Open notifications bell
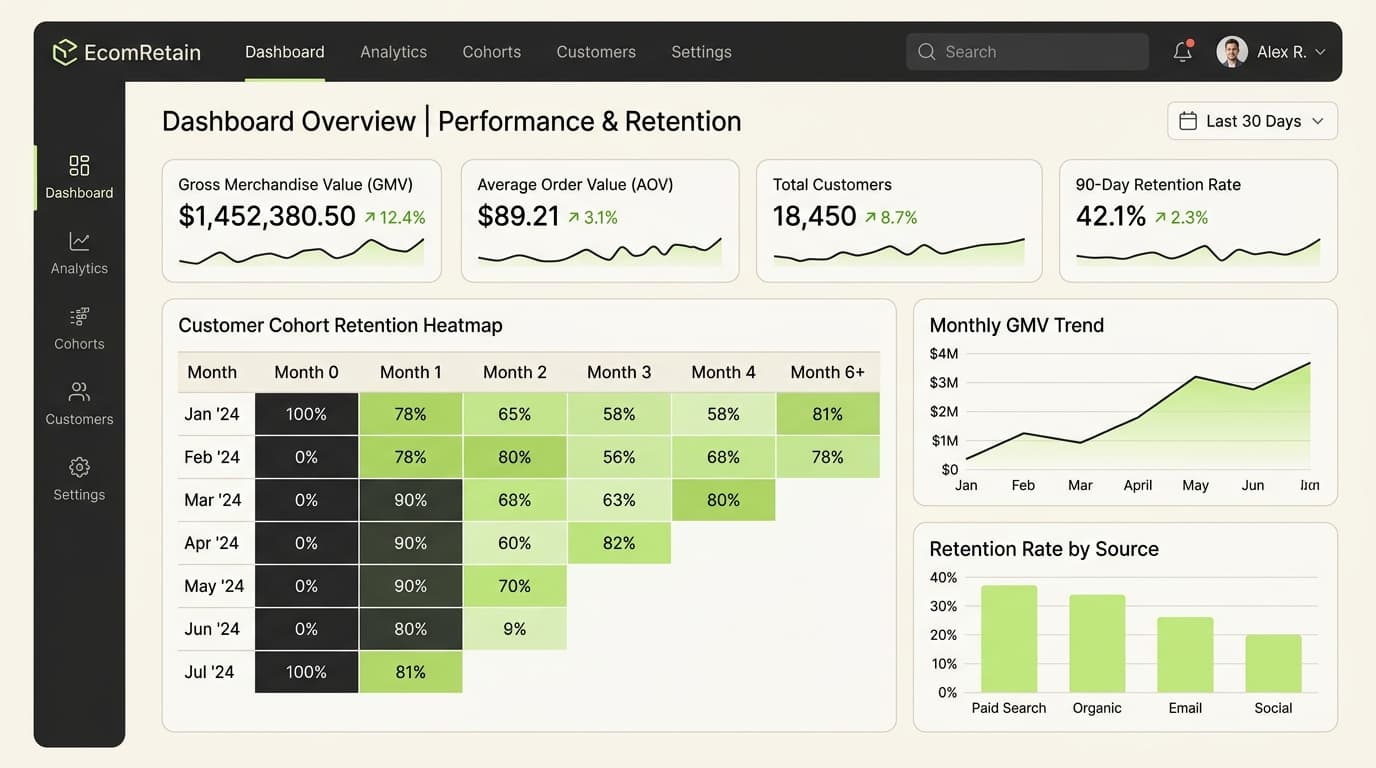This screenshot has height=768, width=1376. click(1183, 52)
